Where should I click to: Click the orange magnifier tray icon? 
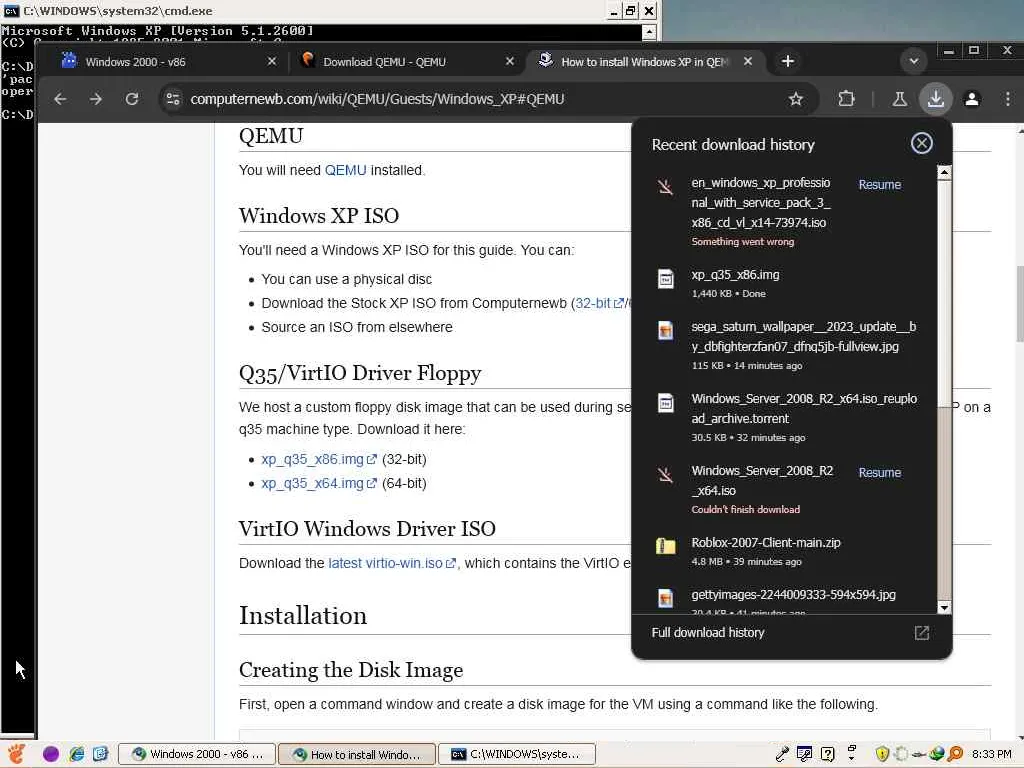[x=955, y=754]
